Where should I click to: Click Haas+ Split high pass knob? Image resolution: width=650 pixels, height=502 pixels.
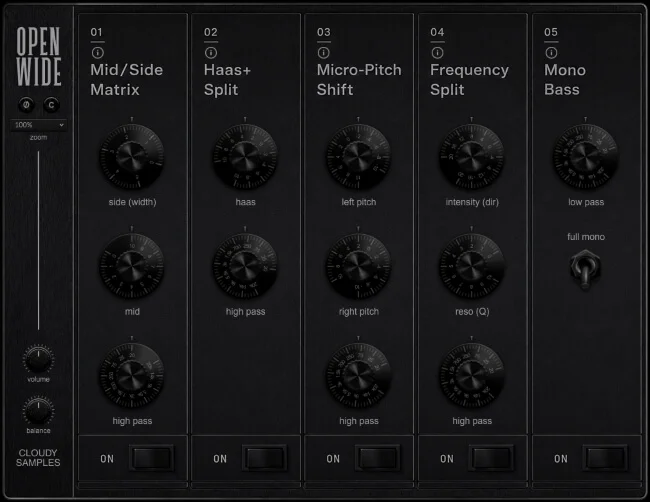coord(245,266)
